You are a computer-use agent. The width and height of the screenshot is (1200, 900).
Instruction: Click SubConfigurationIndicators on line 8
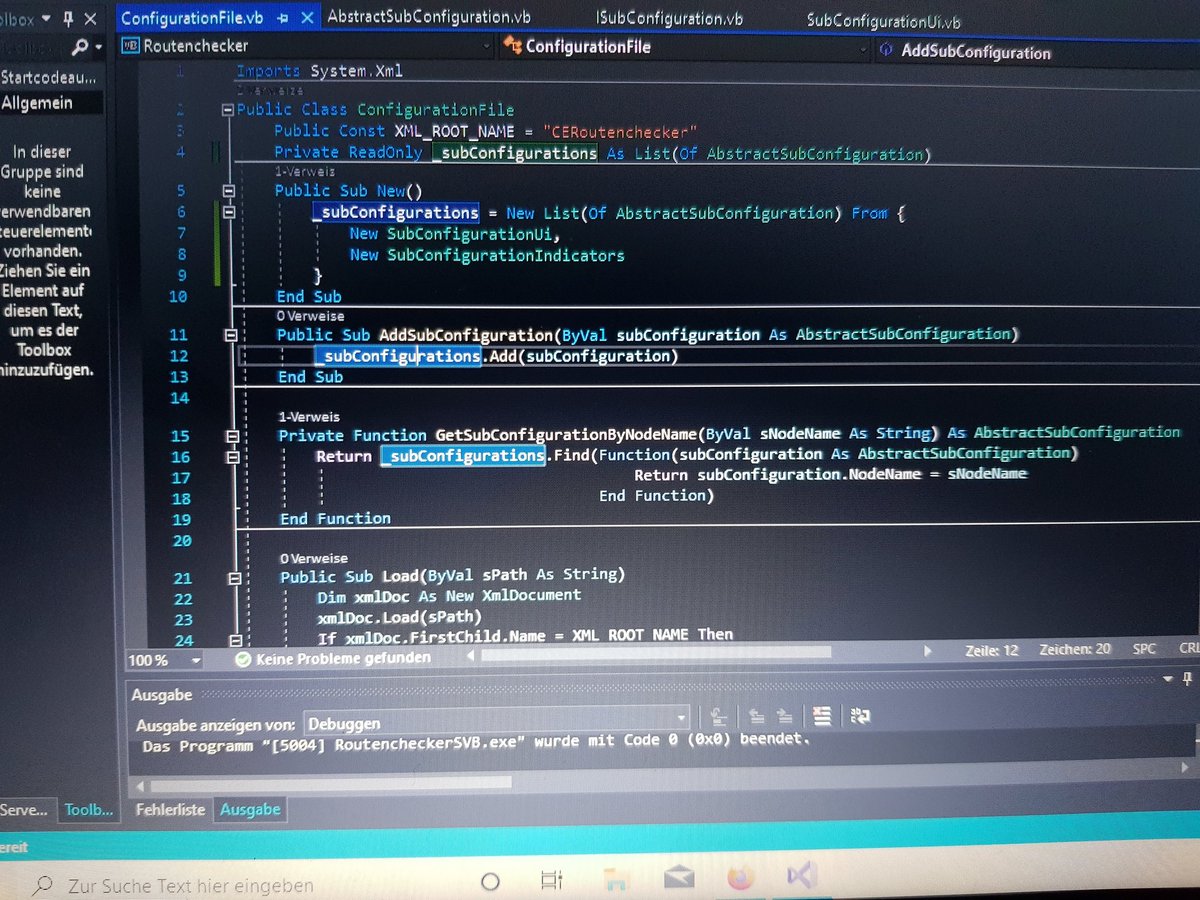[506, 255]
